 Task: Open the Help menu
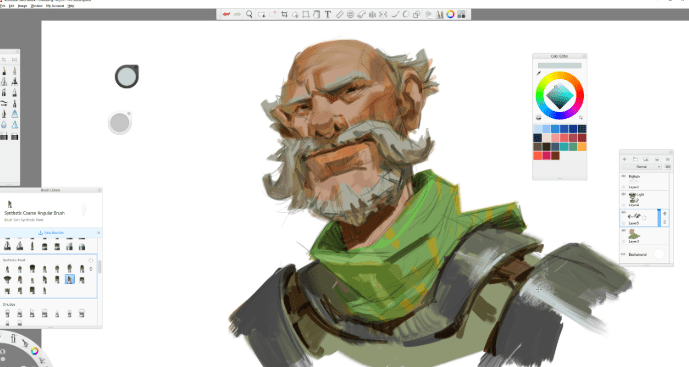71,6
